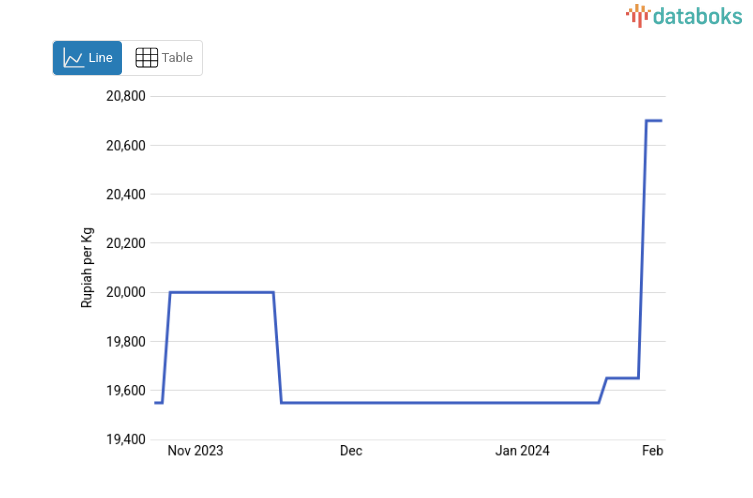Click the Dec x-axis label
753x498 pixels.
click(x=351, y=451)
